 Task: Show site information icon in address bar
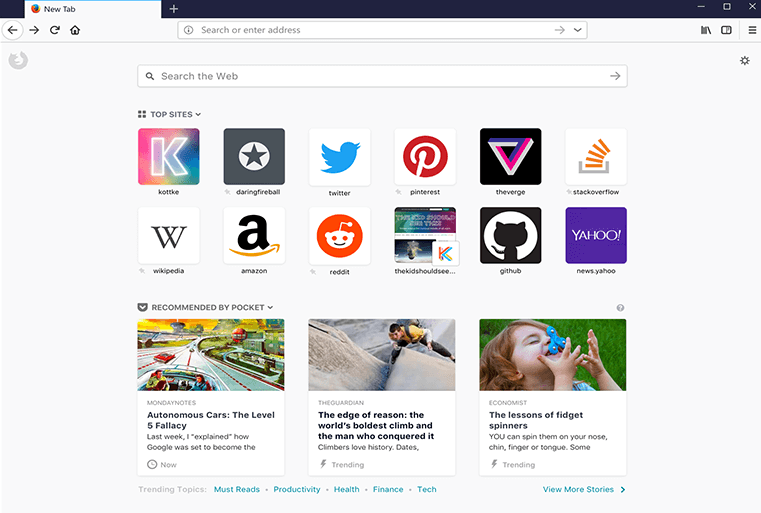coord(188,30)
